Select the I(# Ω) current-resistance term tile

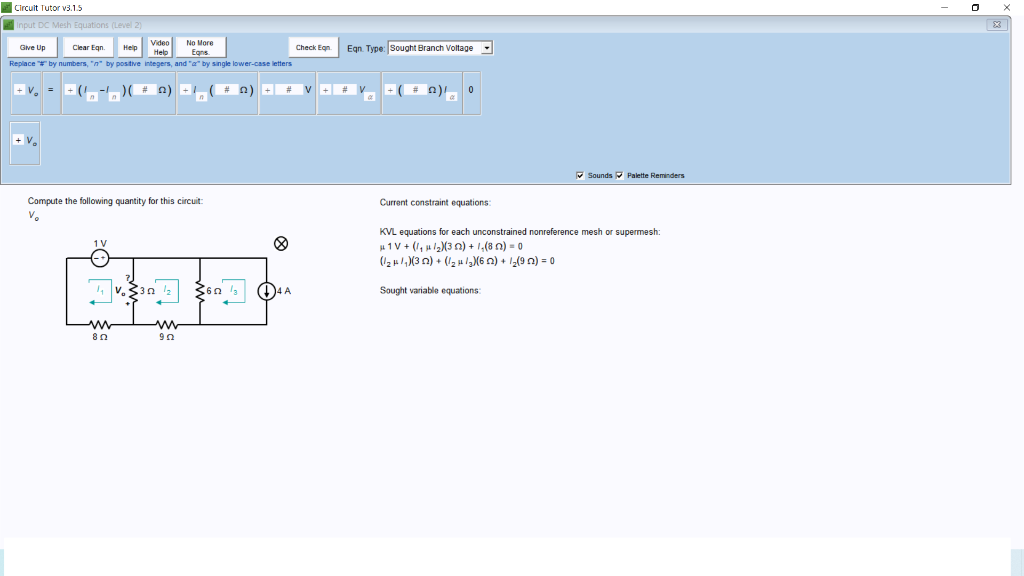click(x=215, y=92)
